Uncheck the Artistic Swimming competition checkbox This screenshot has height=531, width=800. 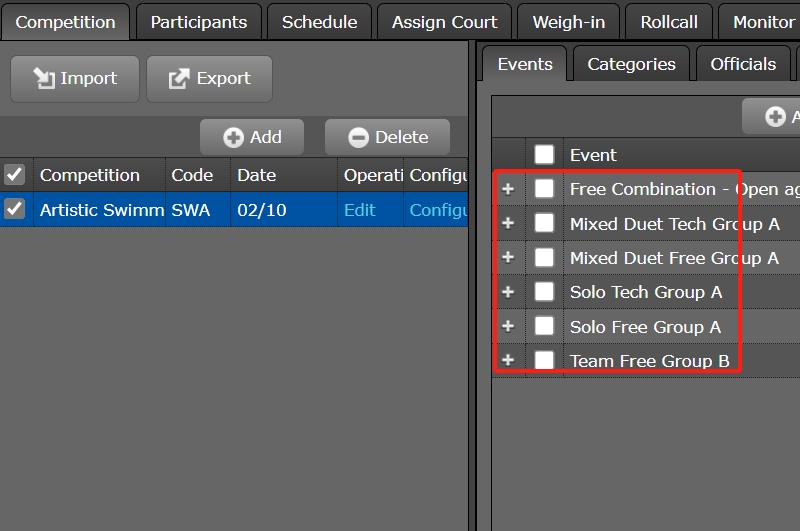pos(15,209)
